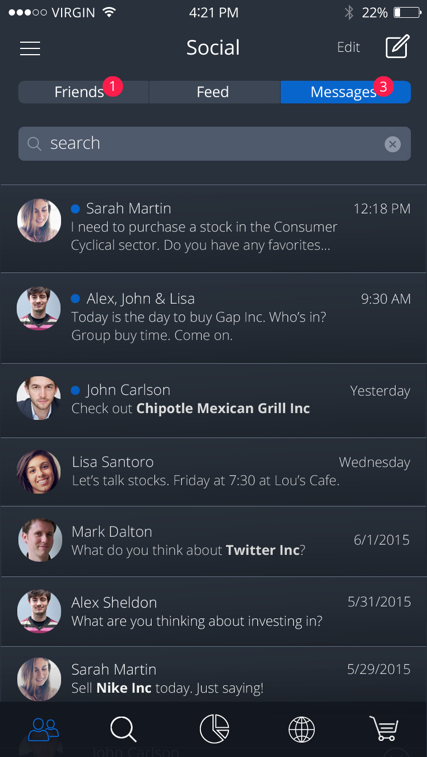Tap the Bluetooth icon in the status bar

tap(349, 13)
